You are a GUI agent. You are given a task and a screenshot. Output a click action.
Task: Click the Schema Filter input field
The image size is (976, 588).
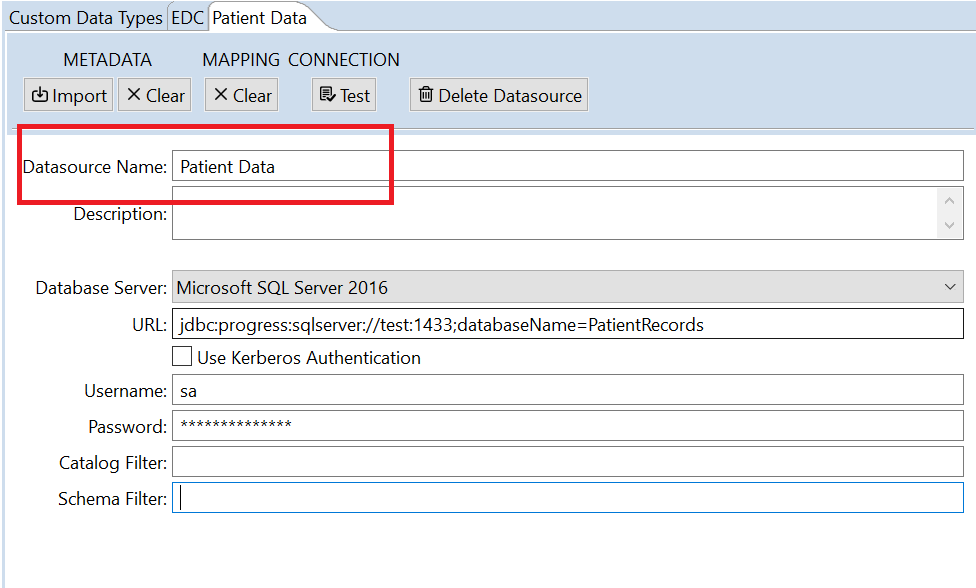pyautogui.click(x=568, y=498)
